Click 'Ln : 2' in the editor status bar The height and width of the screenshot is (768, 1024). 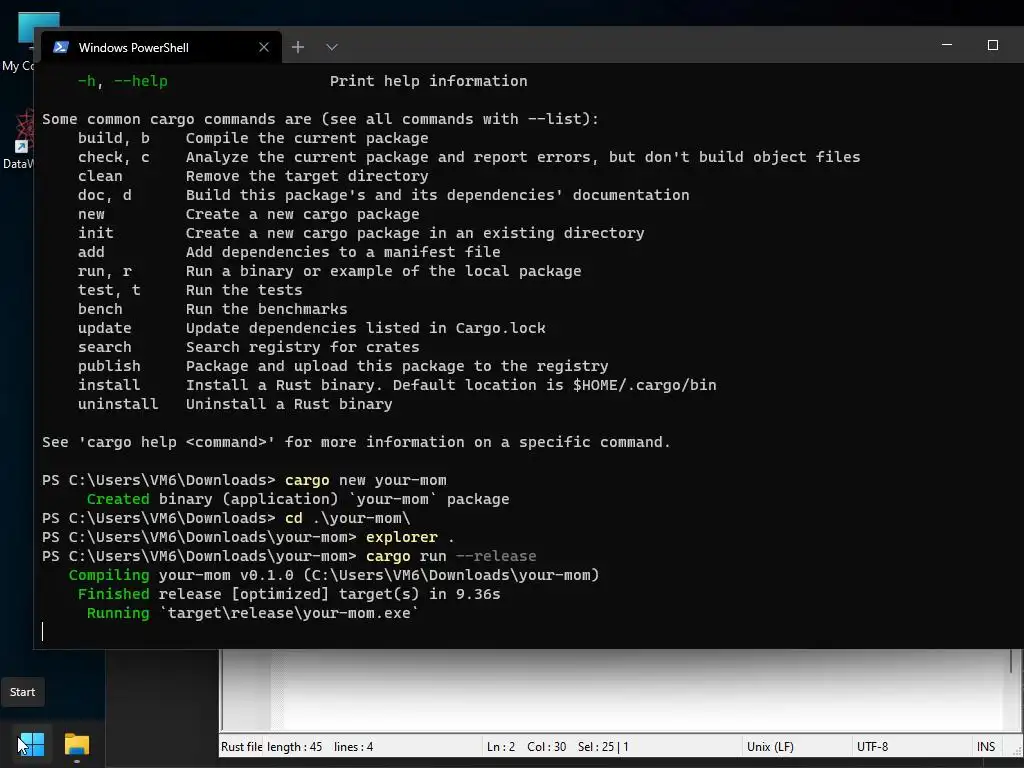[x=501, y=746]
